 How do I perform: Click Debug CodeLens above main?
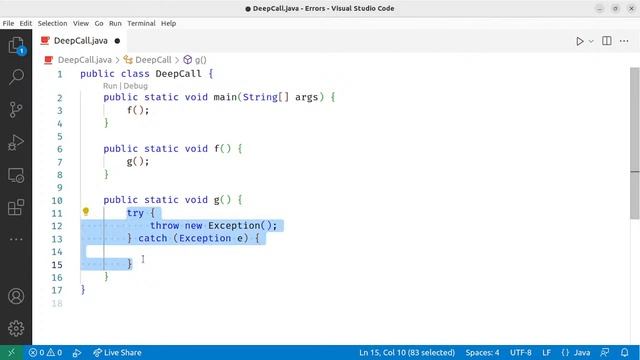click(135, 86)
